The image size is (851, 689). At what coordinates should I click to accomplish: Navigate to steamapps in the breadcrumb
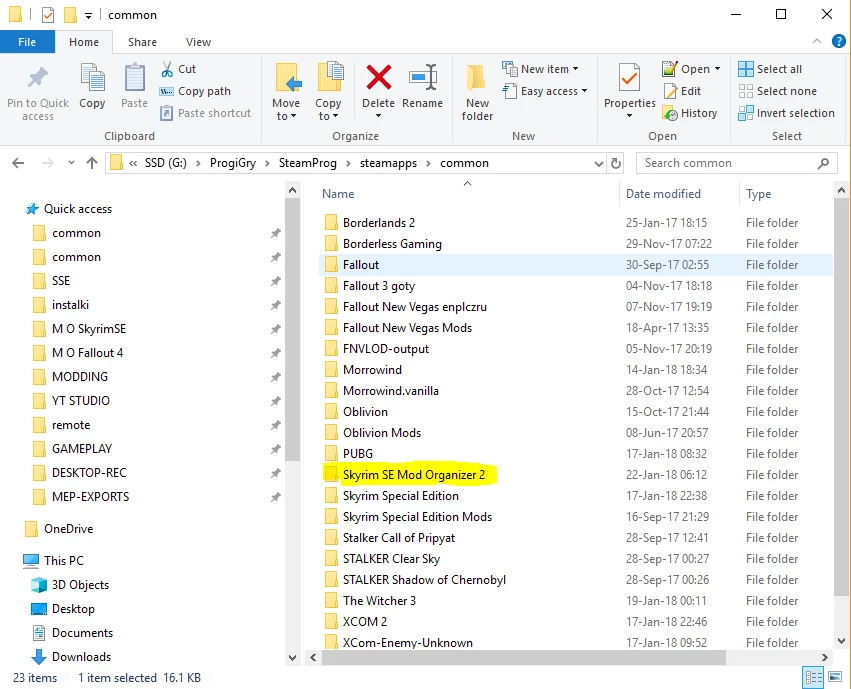click(388, 163)
